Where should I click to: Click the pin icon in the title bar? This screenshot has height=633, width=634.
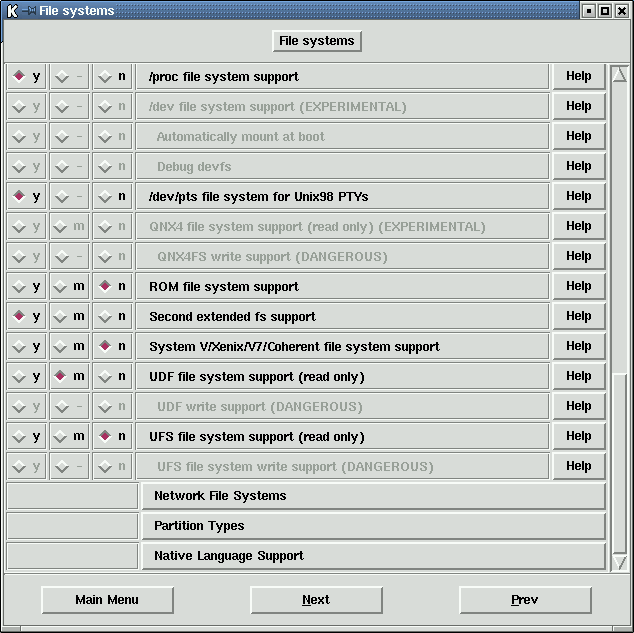[29, 11]
